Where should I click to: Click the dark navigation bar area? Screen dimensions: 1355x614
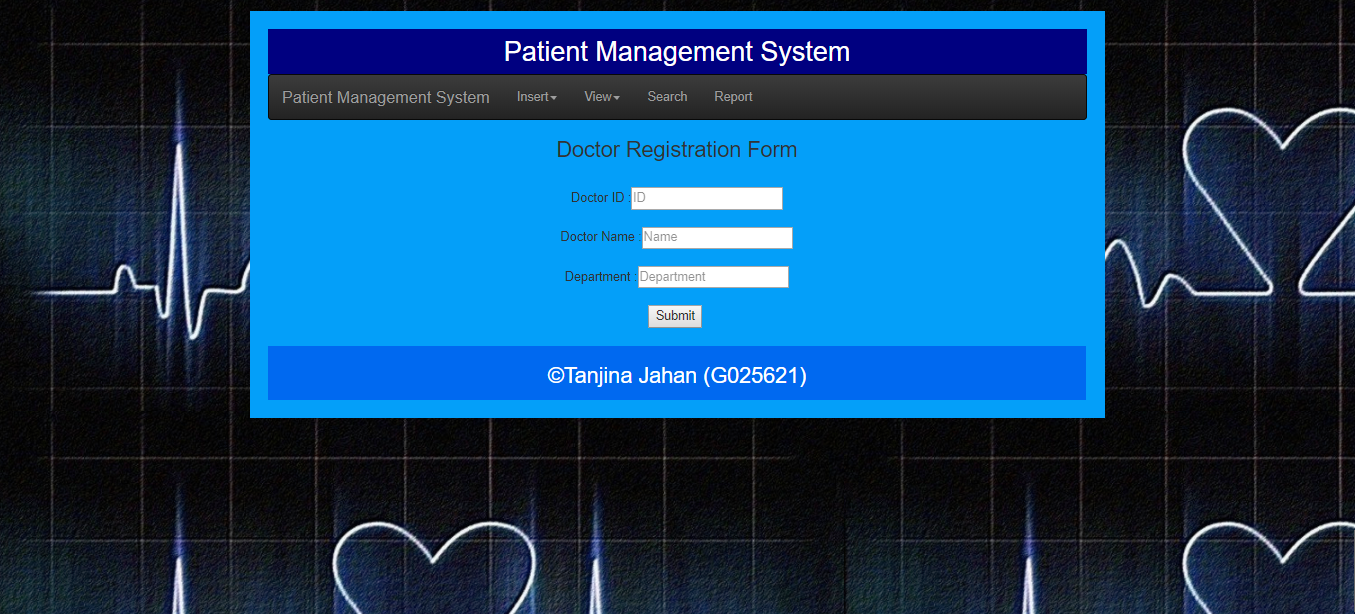pyautogui.click(x=900, y=96)
